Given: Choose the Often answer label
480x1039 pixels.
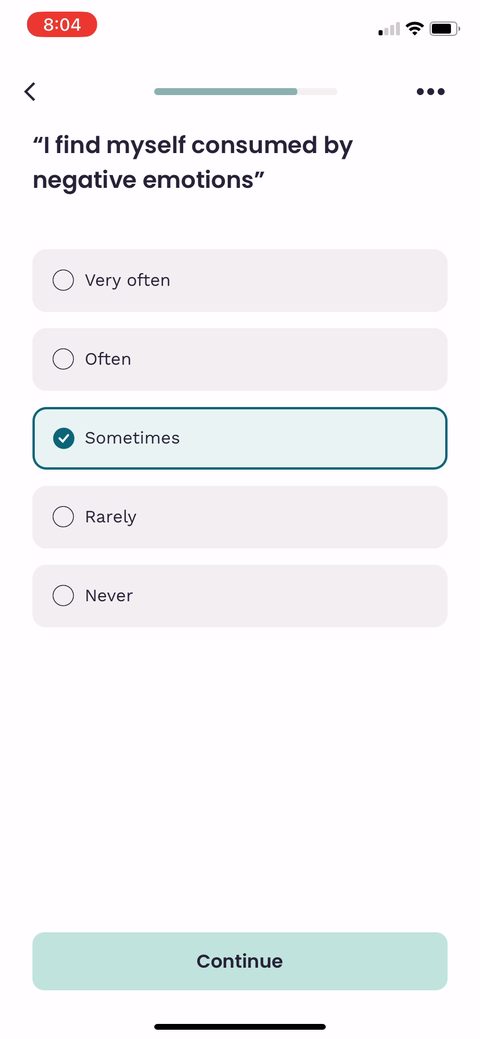Looking at the screenshot, I should point(108,359).
